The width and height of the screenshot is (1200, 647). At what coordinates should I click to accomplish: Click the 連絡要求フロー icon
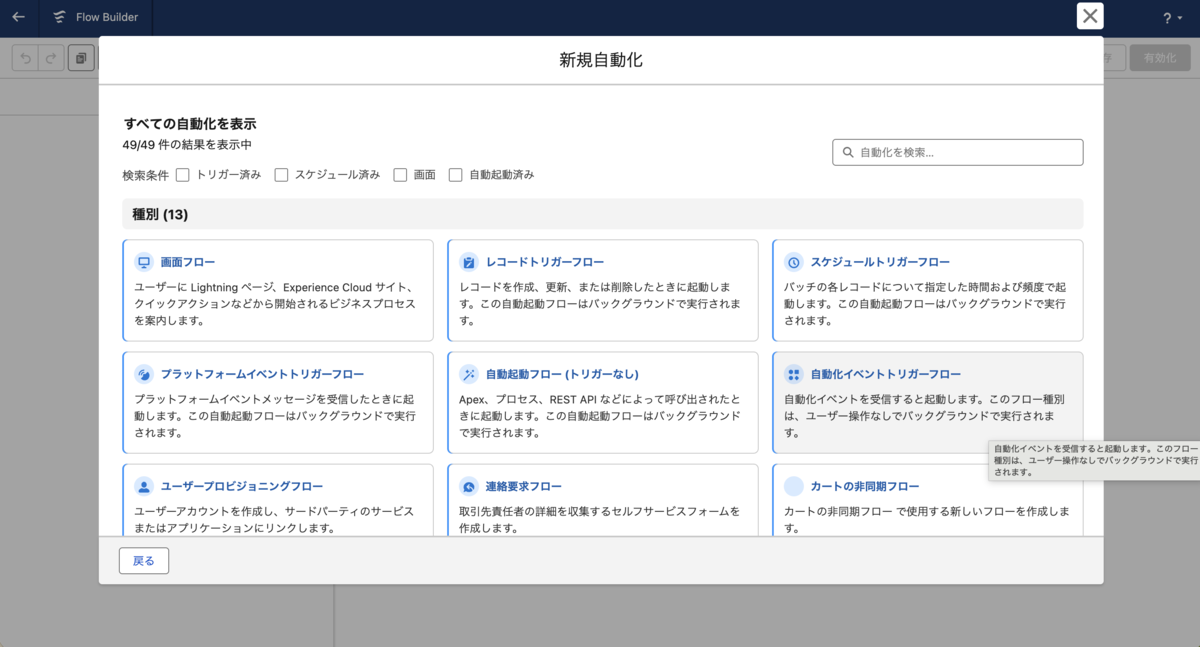click(469, 486)
